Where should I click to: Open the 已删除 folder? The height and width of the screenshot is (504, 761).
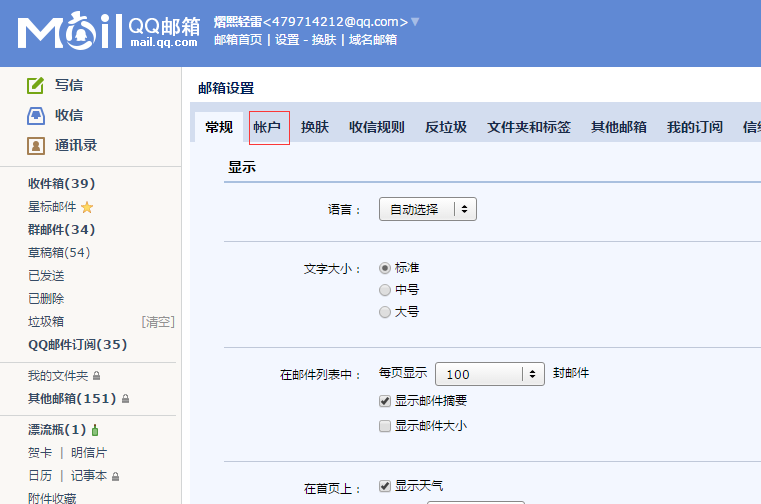click(x=46, y=299)
